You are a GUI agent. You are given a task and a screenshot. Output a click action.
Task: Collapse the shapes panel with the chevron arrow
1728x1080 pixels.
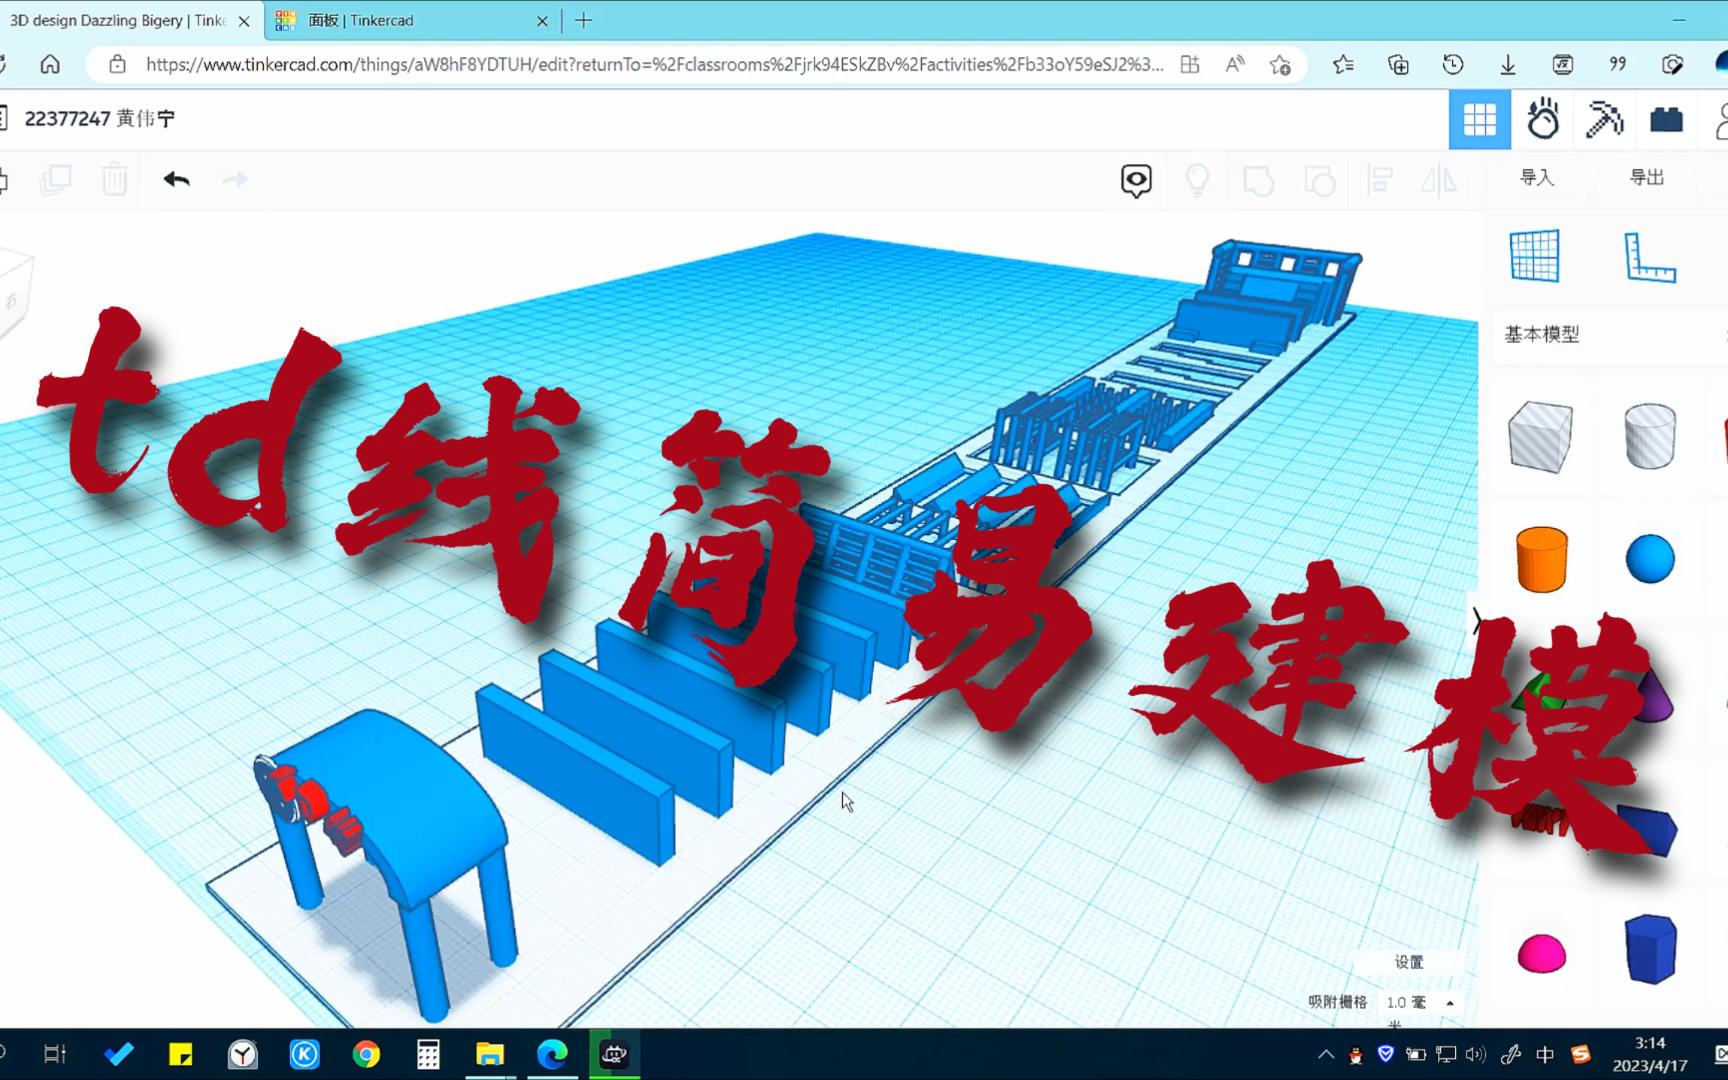1477,623
